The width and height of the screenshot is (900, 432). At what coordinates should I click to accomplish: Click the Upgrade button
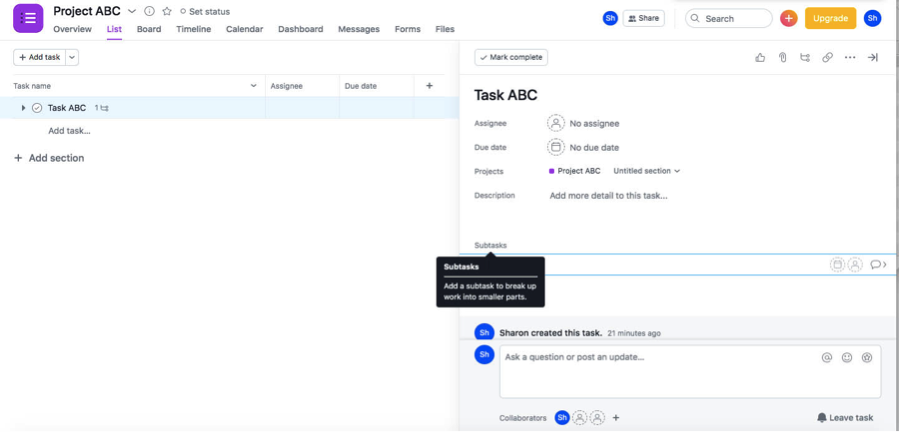pos(830,18)
